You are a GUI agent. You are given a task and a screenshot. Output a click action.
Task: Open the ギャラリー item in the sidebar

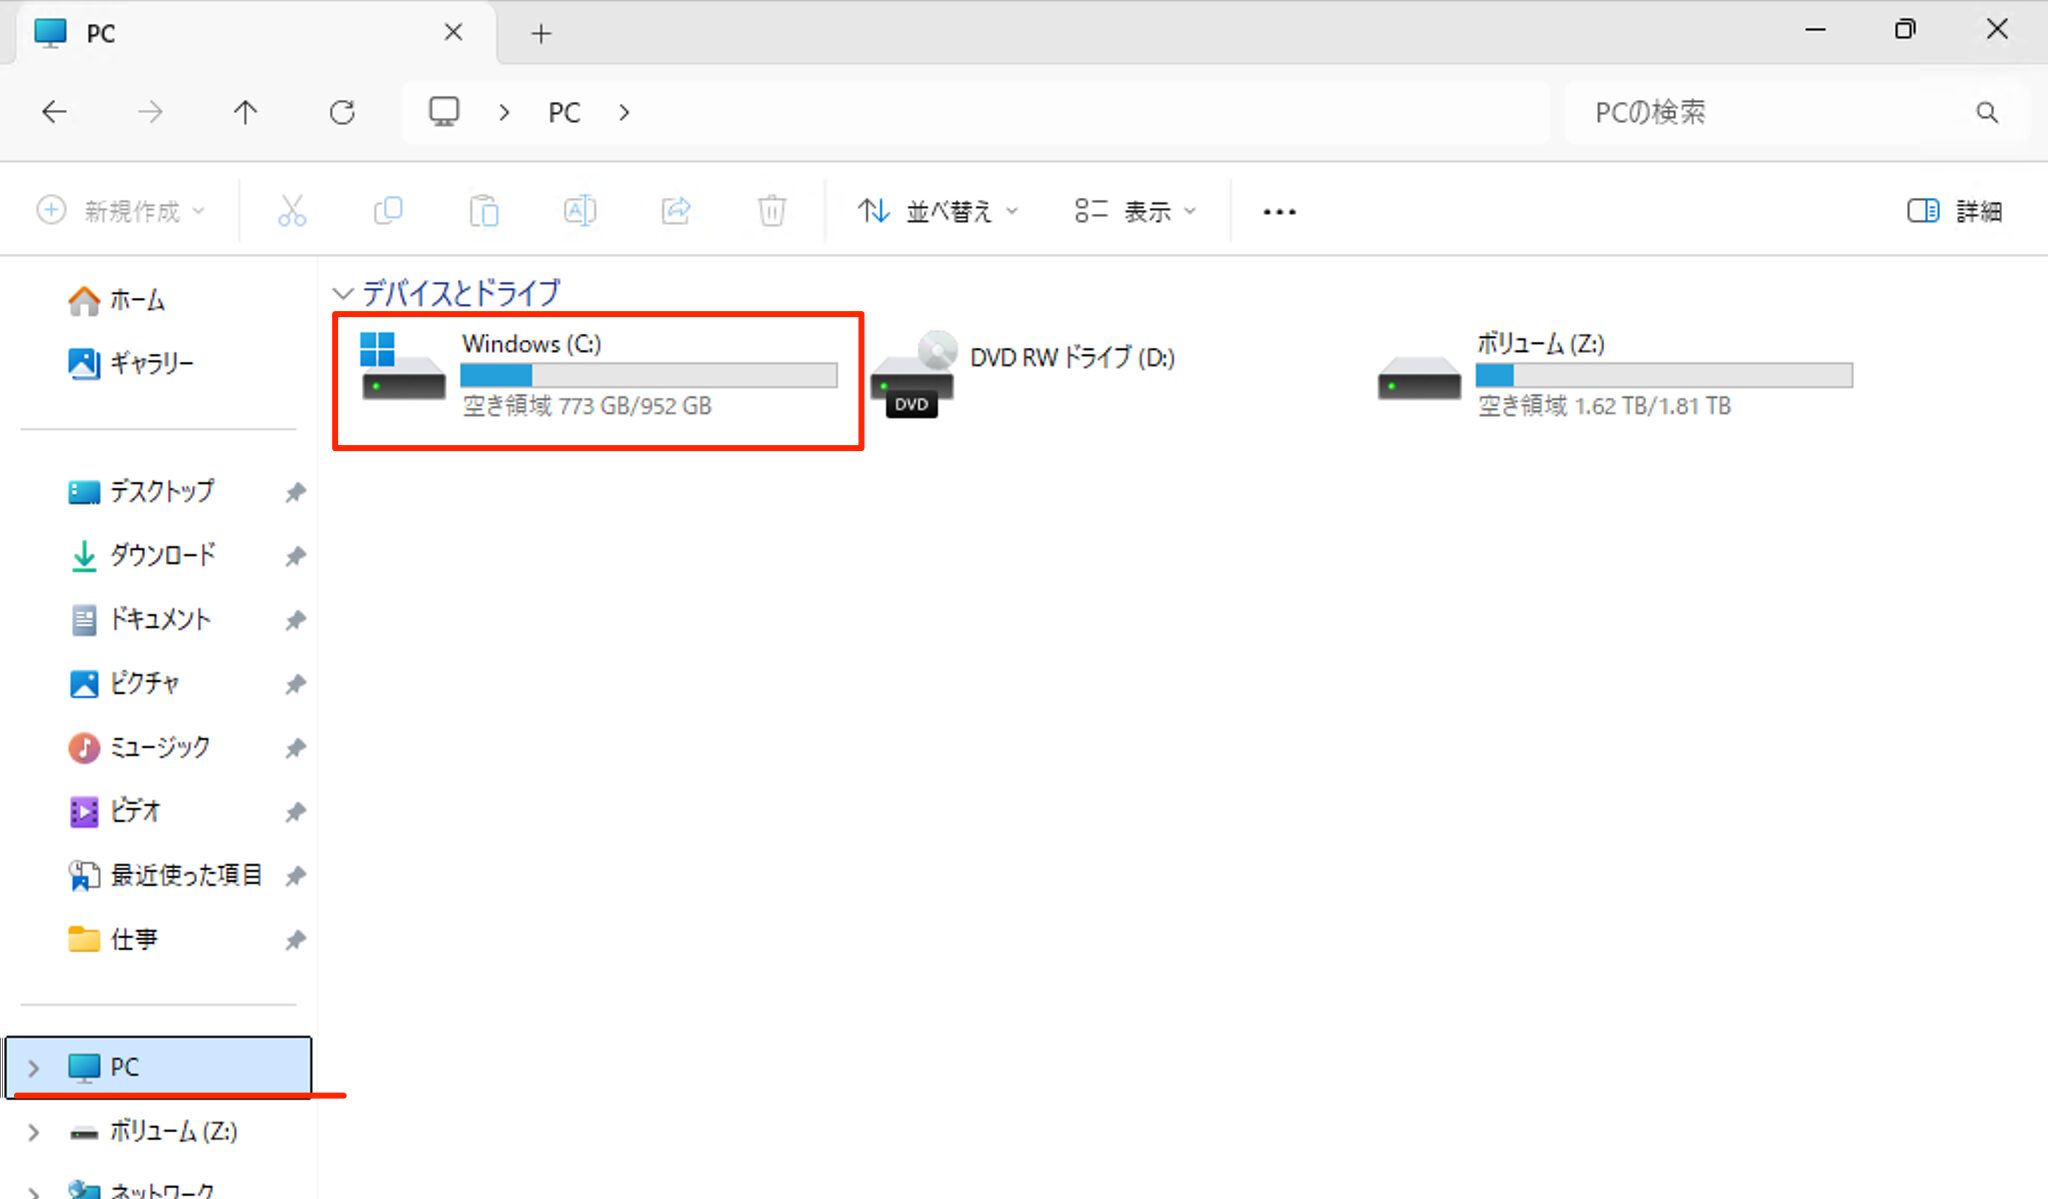click(152, 363)
